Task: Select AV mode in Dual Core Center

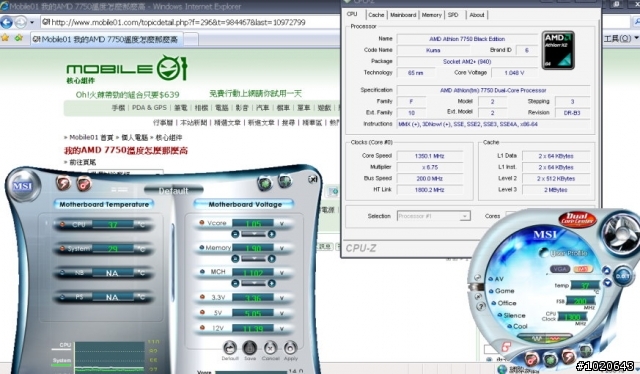Action: 496,279
